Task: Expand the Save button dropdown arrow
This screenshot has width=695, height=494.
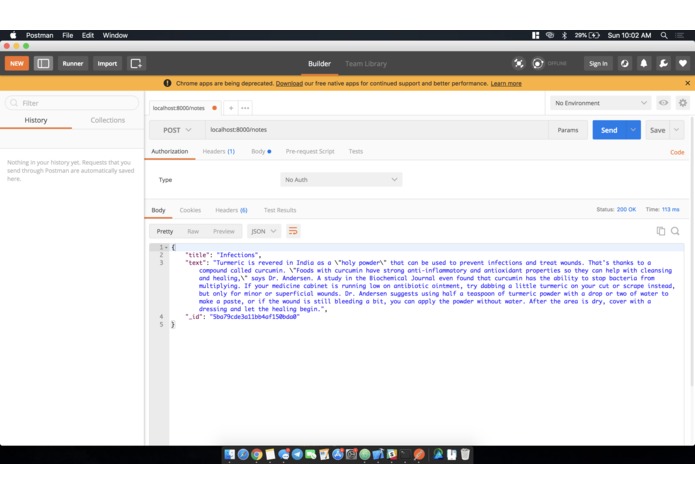Action: coord(676,130)
